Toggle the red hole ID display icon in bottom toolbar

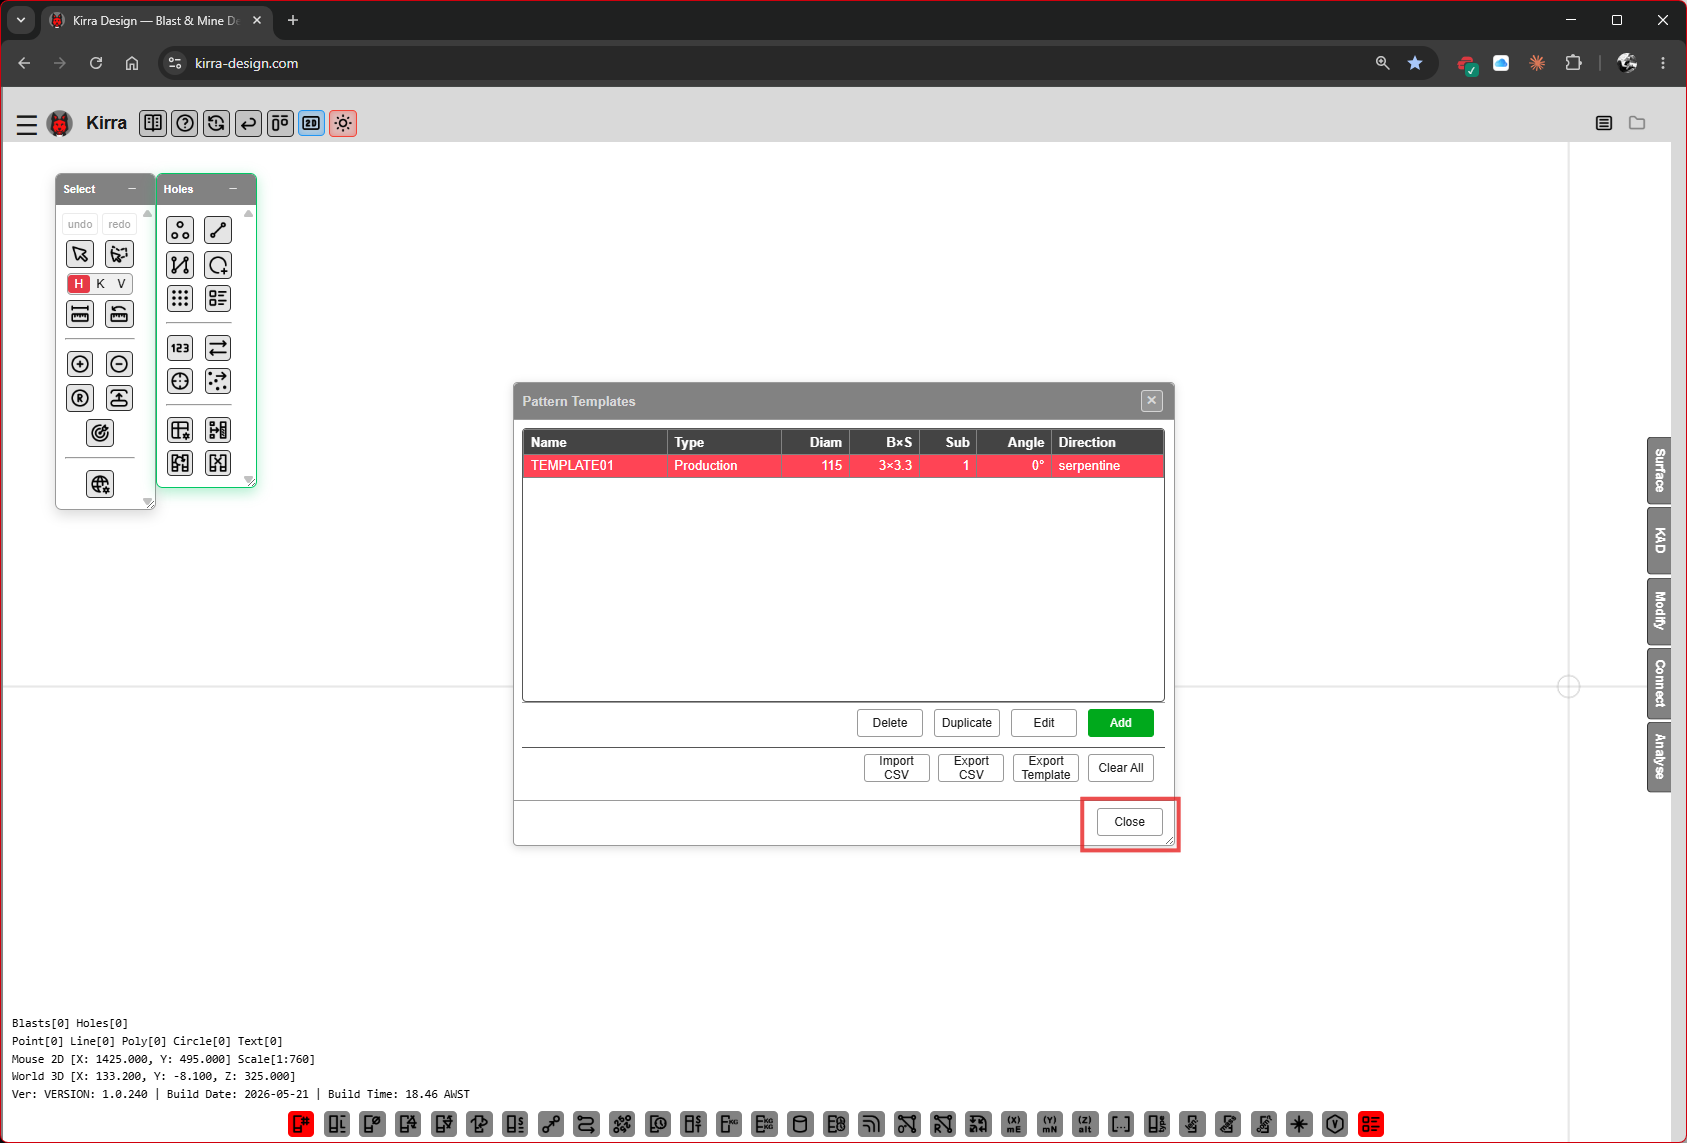pos(301,1124)
